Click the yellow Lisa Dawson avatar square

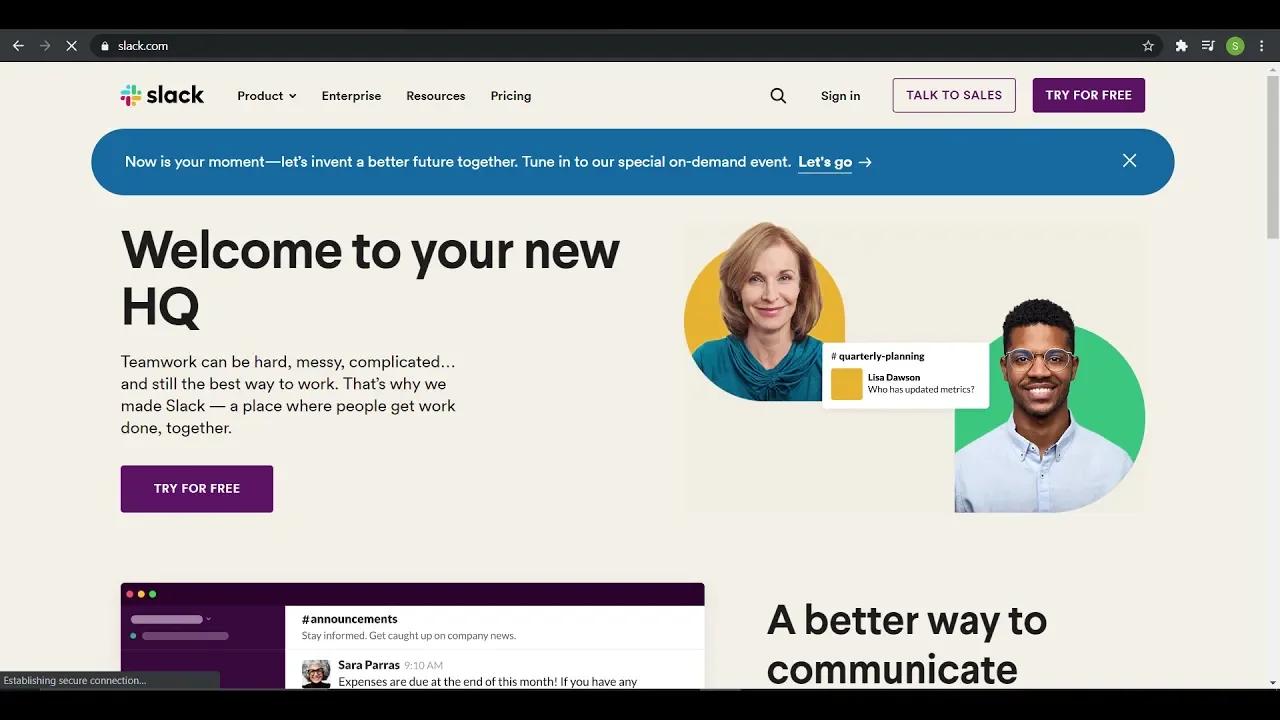click(x=846, y=384)
